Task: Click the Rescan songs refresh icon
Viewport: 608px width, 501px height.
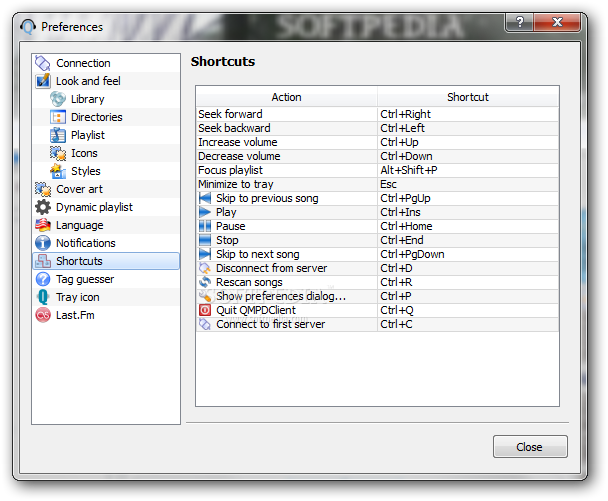Action: point(205,282)
